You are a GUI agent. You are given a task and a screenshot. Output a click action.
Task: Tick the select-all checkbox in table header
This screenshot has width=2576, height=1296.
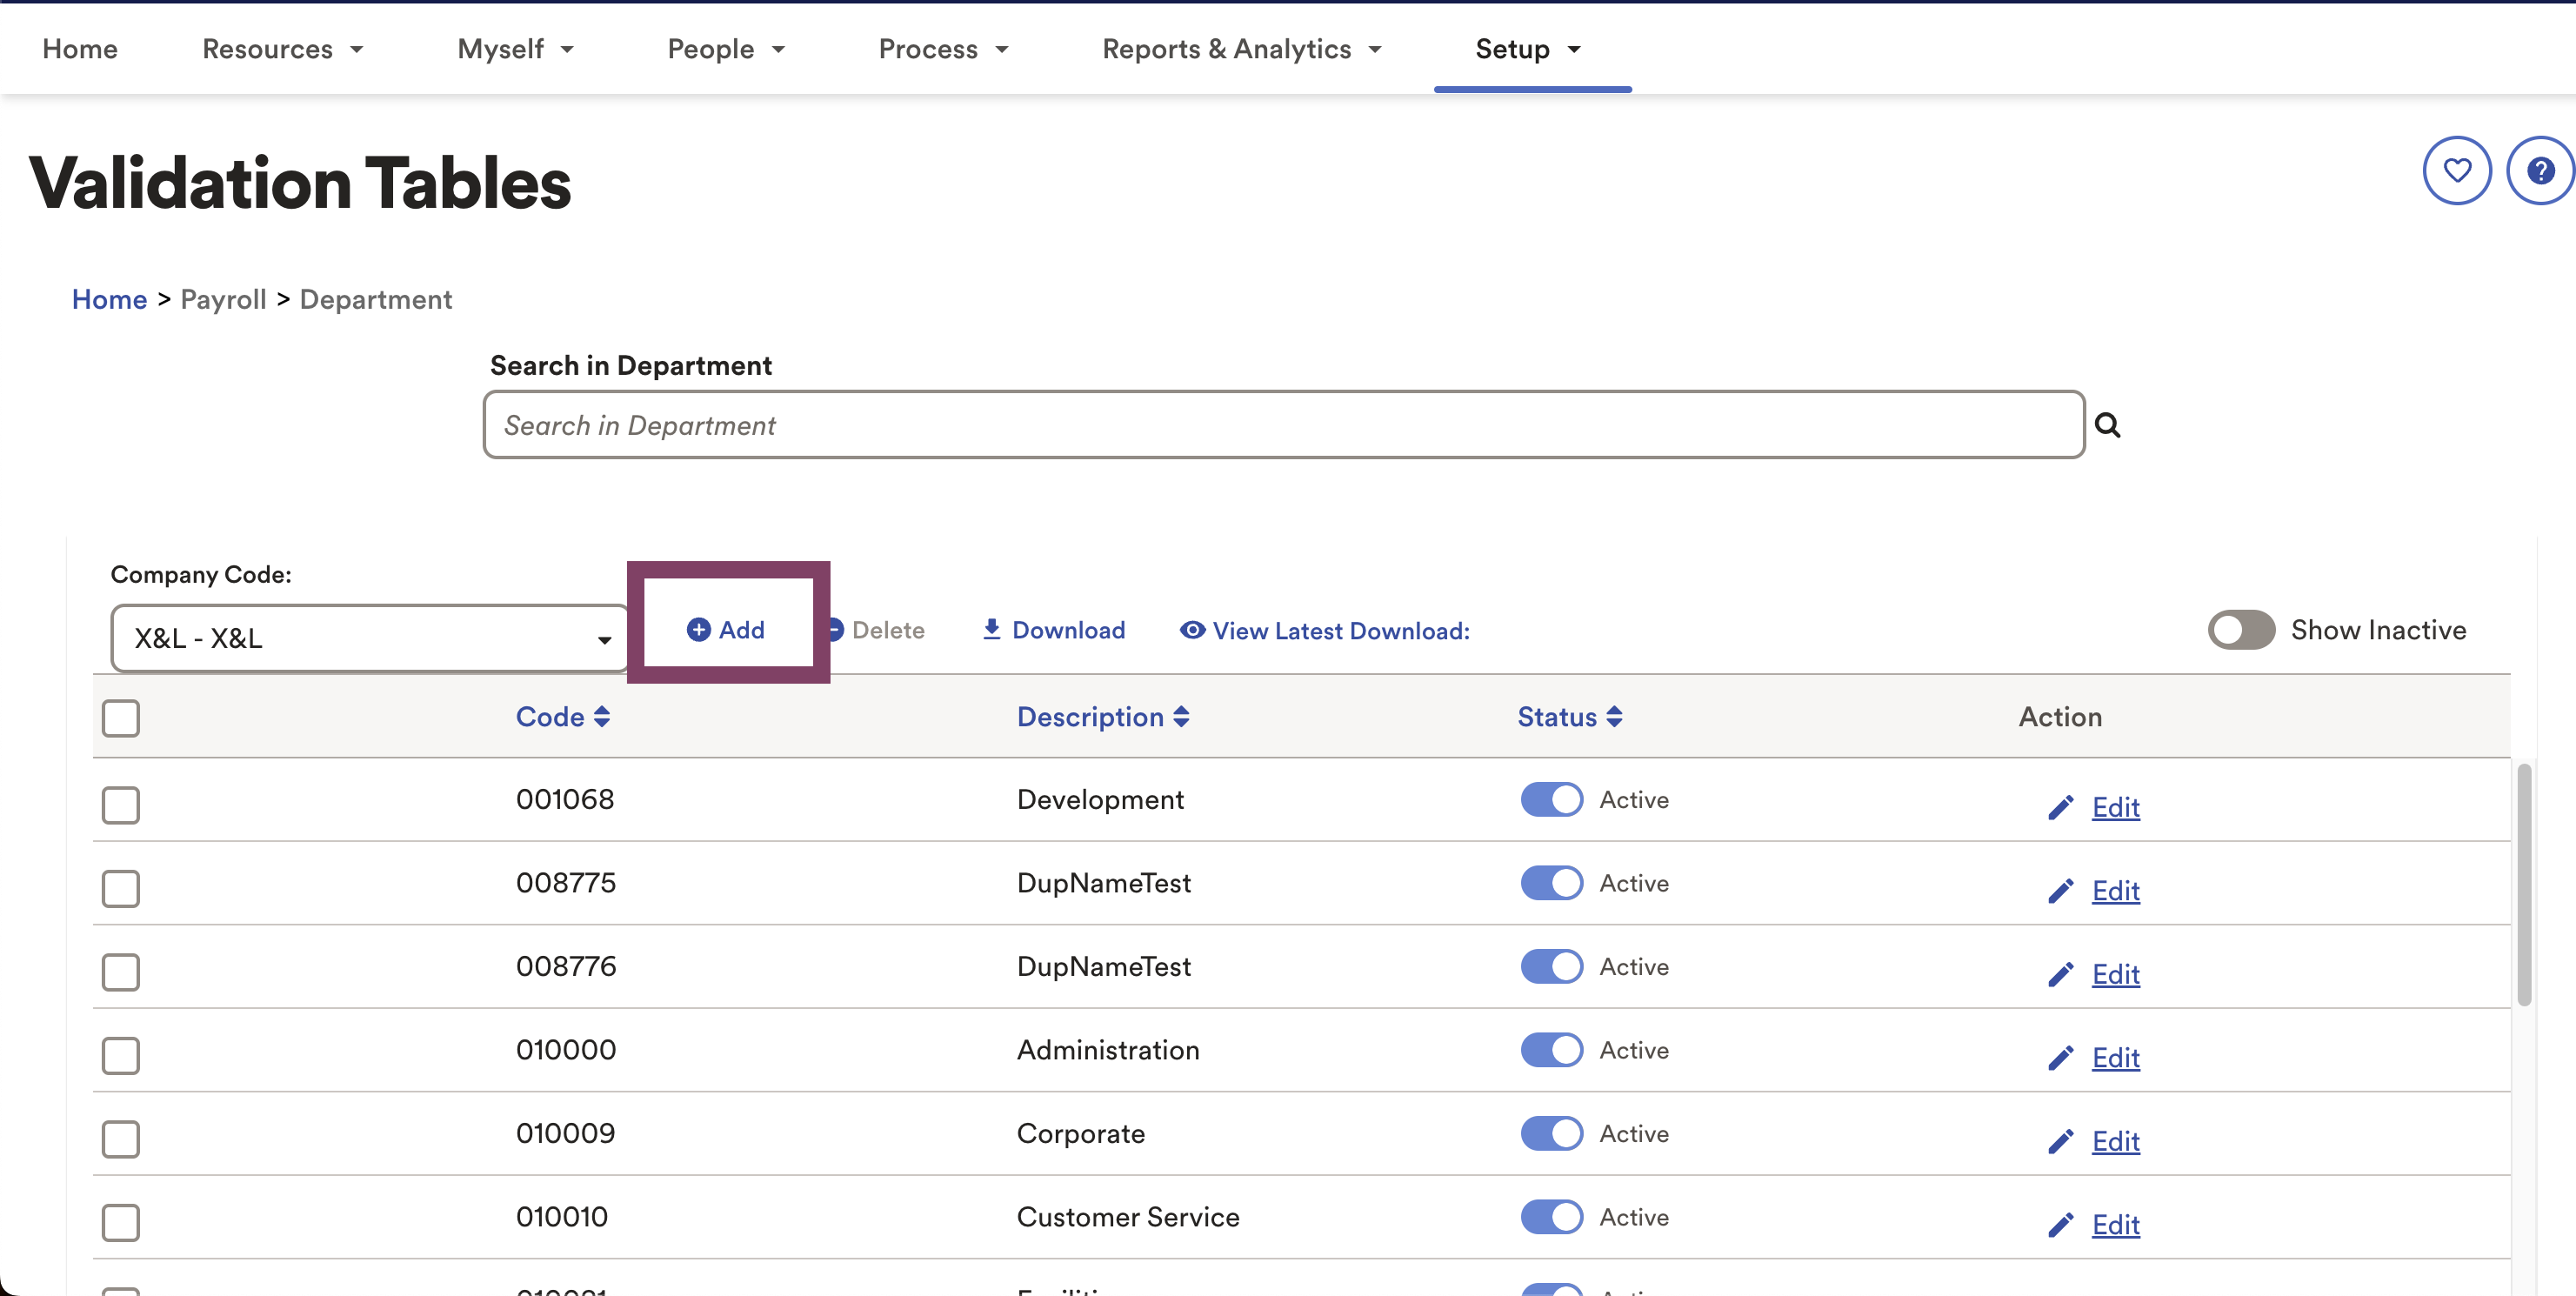pos(121,718)
